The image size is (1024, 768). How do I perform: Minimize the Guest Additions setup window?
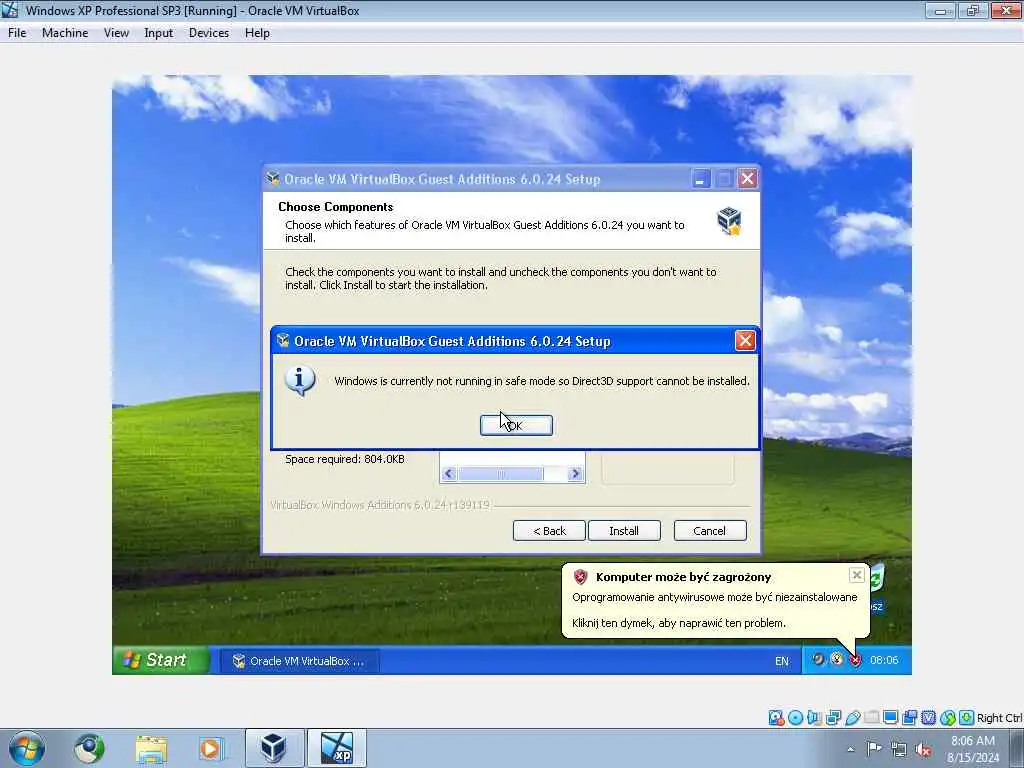pyautogui.click(x=701, y=178)
